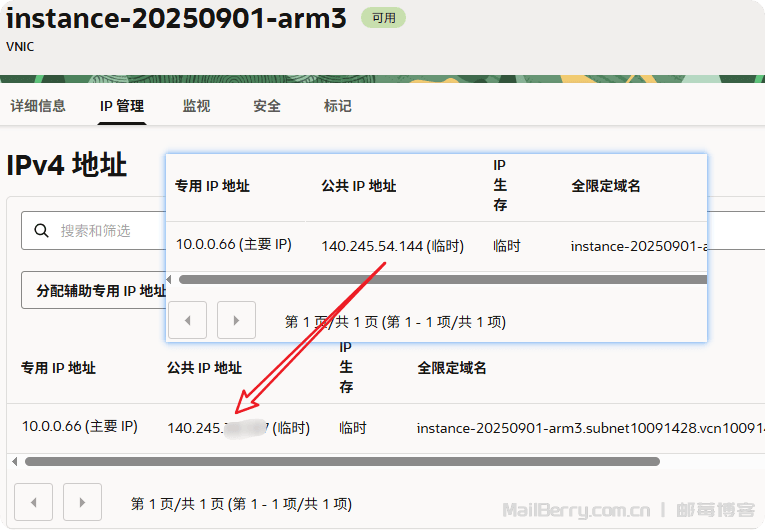Viewport: 765px width, 530px height.
Task: Click the public IP 140.245.54.144 cell
Action: pyautogui.click(x=392, y=246)
